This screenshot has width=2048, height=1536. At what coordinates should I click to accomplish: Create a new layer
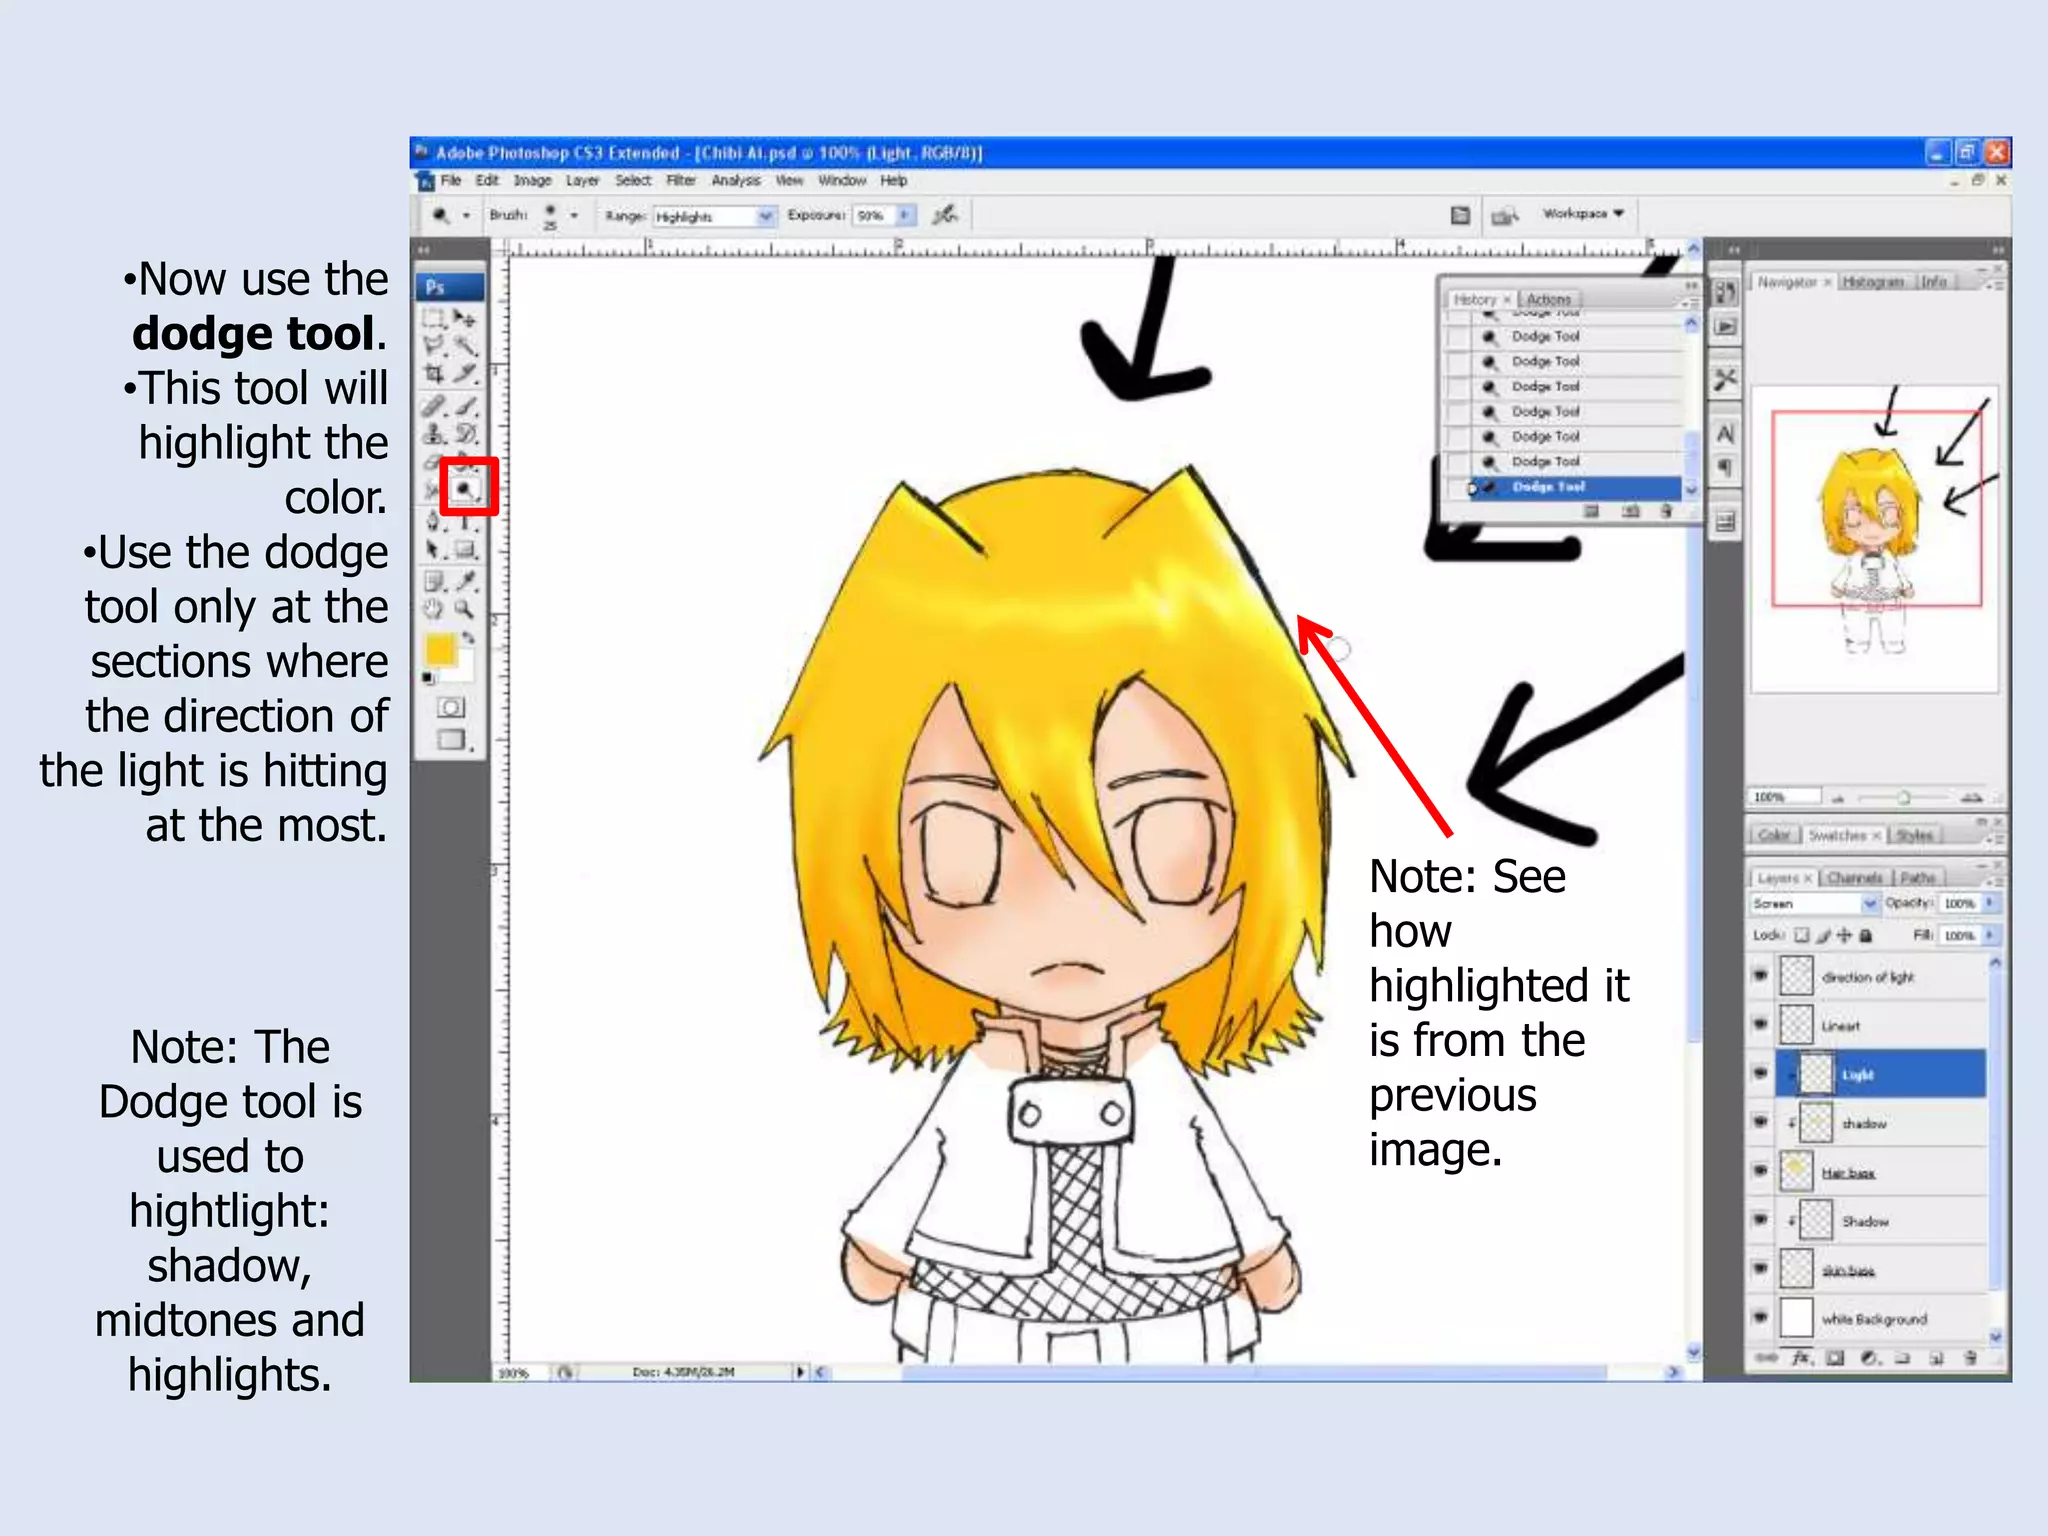point(1937,1358)
